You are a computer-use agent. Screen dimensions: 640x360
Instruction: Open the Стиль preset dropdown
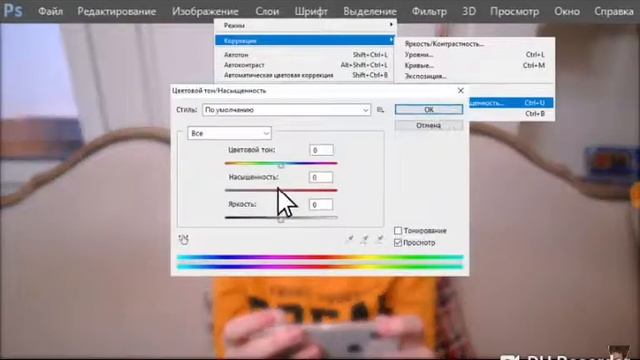tap(287, 110)
